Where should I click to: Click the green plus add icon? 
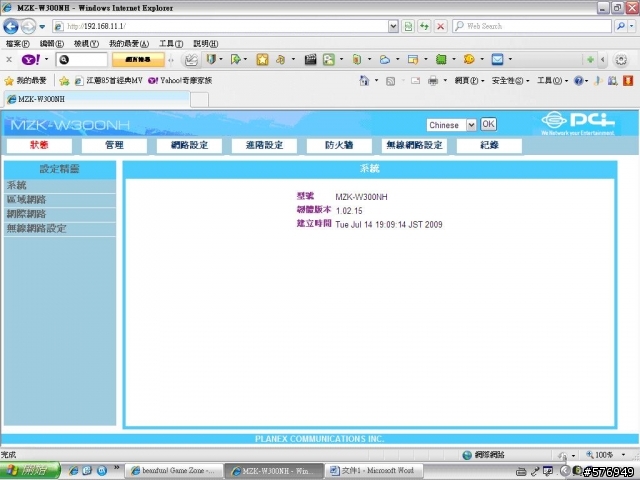(590, 60)
